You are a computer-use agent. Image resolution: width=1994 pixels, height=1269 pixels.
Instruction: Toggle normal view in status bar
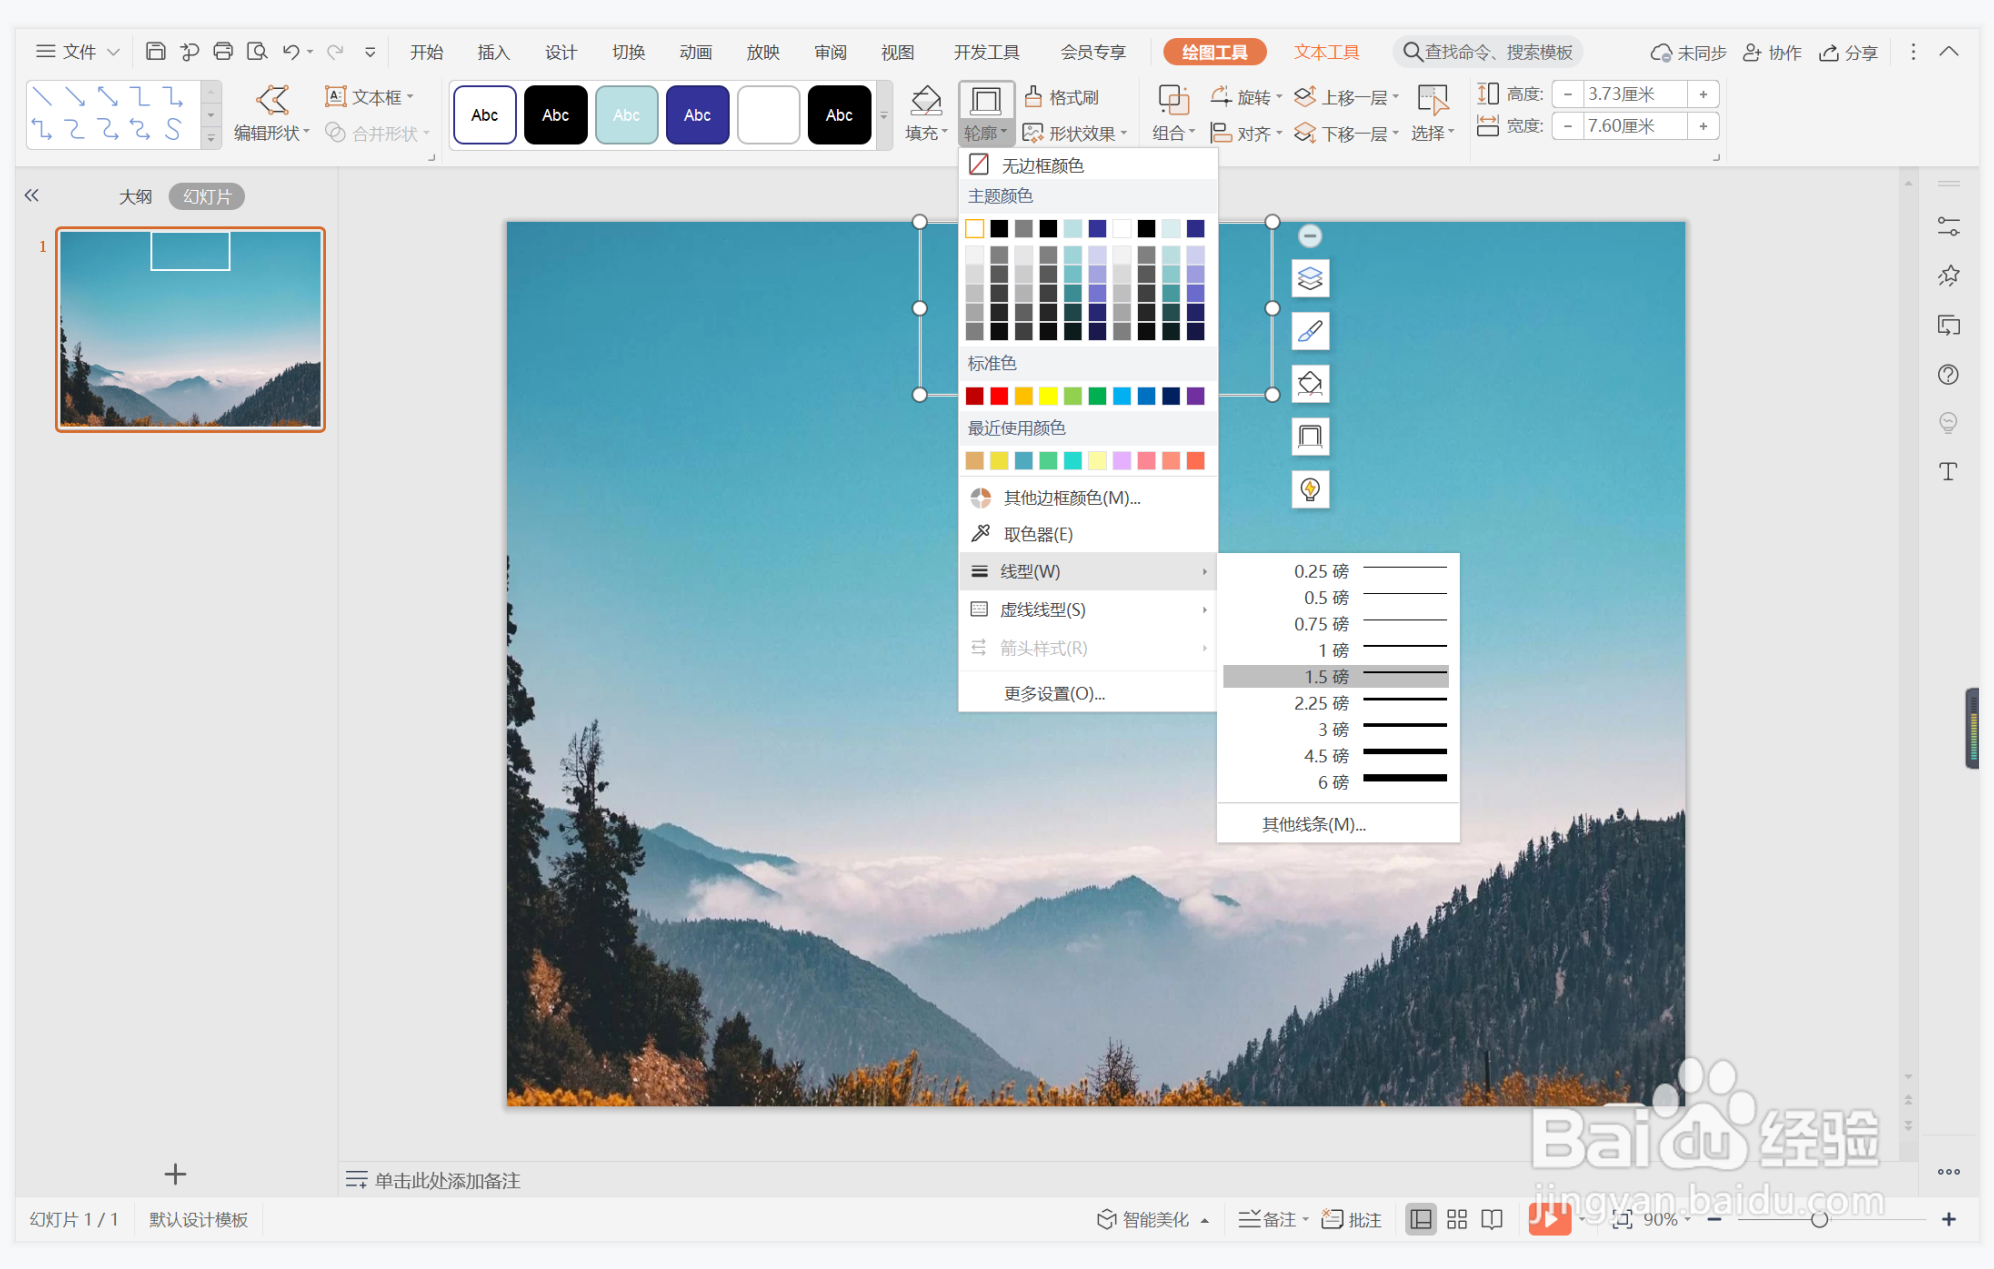coord(1420,1219)
